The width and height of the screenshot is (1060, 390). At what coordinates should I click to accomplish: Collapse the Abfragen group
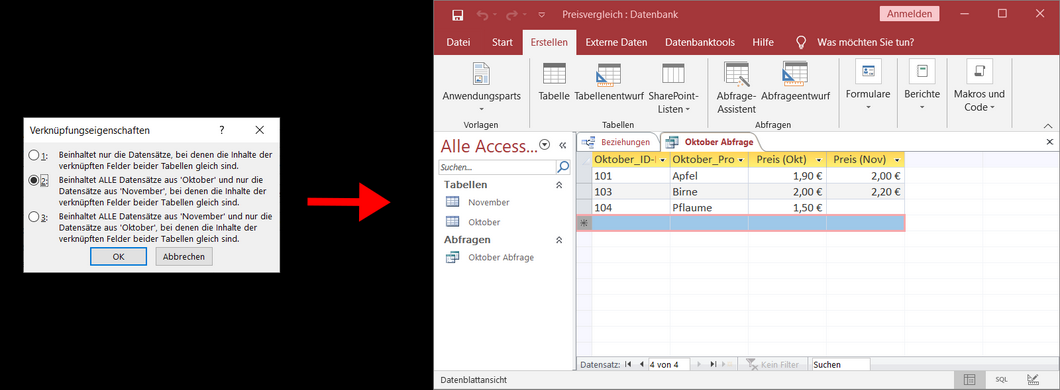pyautogui.click(x=559, y=239)
